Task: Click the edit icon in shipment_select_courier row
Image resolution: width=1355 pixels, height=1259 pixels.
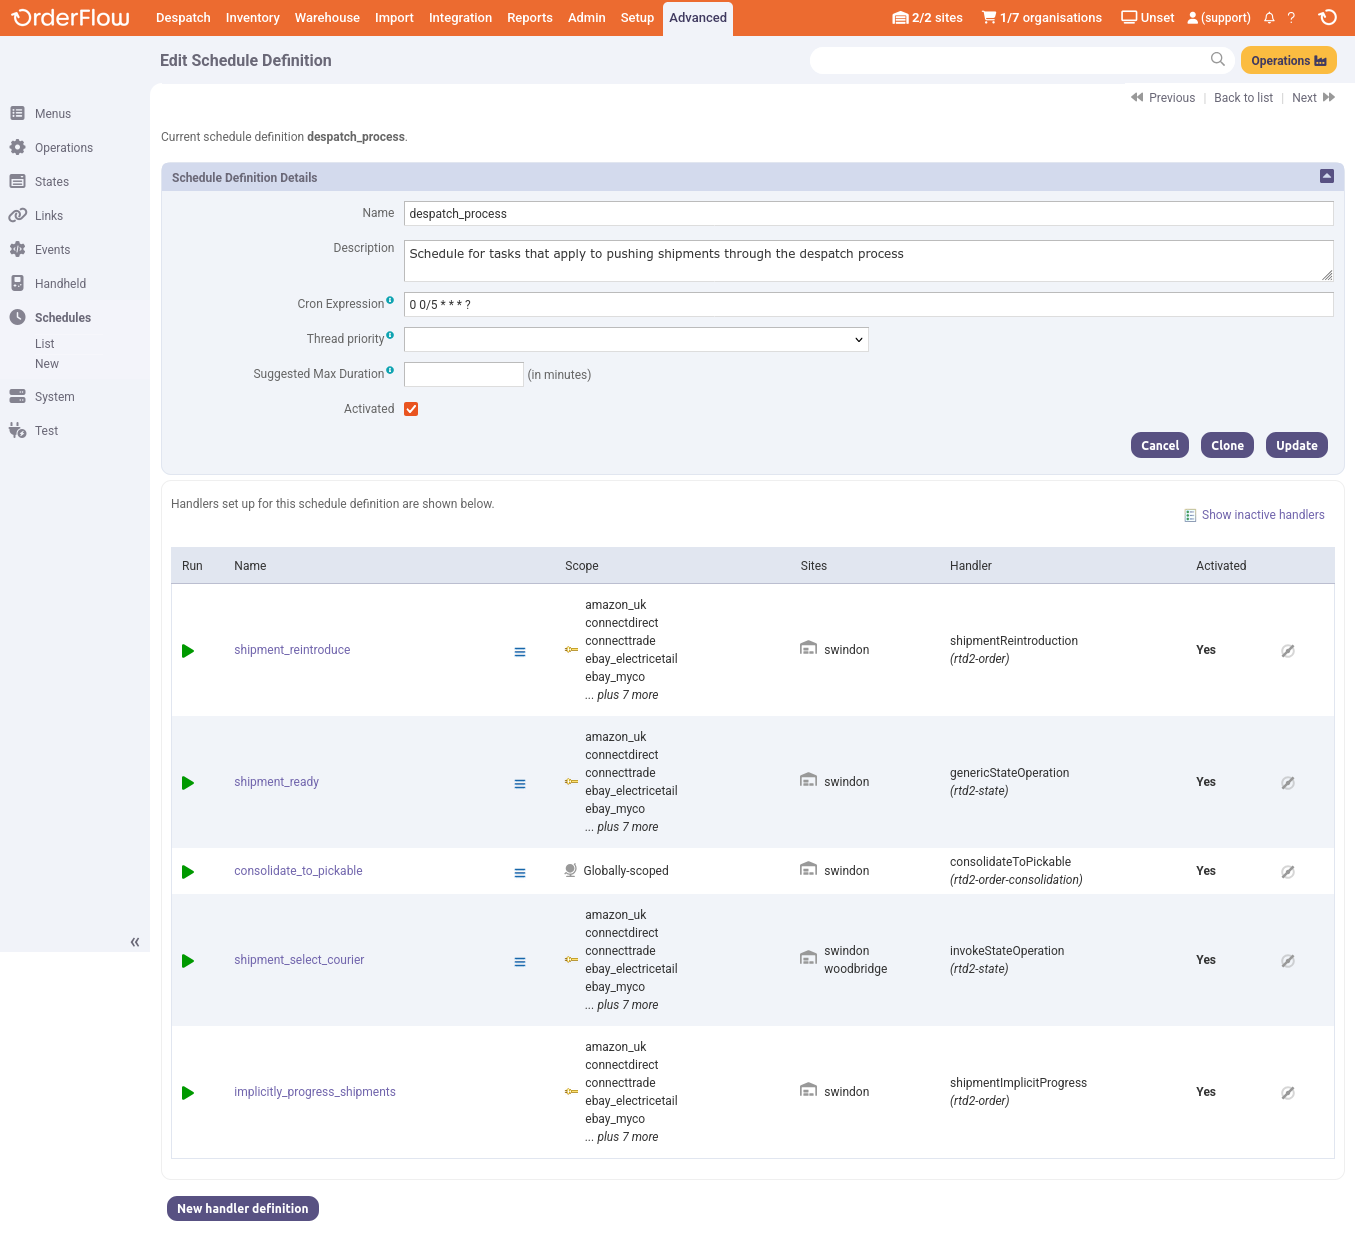Action: coord(1288,961)
